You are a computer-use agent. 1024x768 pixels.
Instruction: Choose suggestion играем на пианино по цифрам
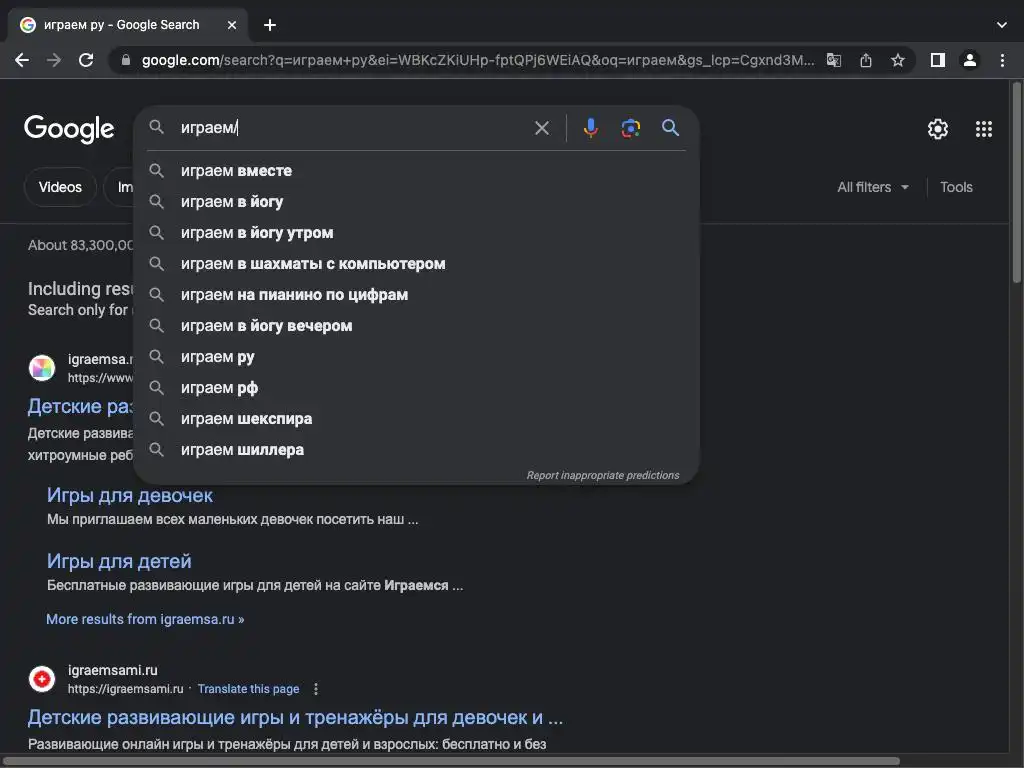(x=416, y=295)
